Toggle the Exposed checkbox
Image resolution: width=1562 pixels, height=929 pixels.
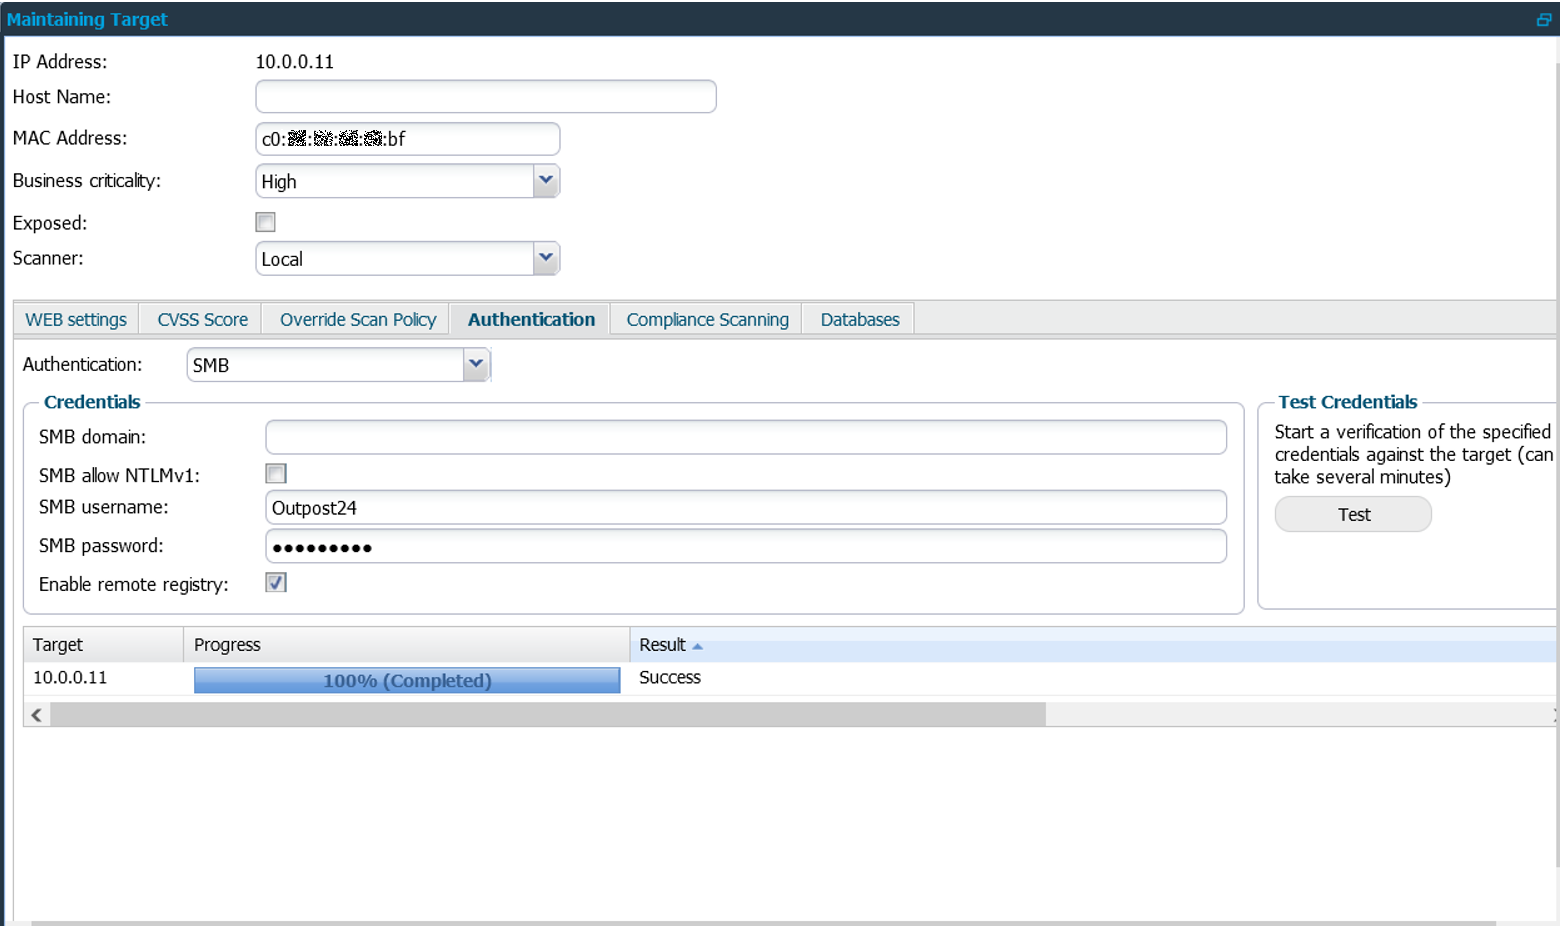[265, 222]
